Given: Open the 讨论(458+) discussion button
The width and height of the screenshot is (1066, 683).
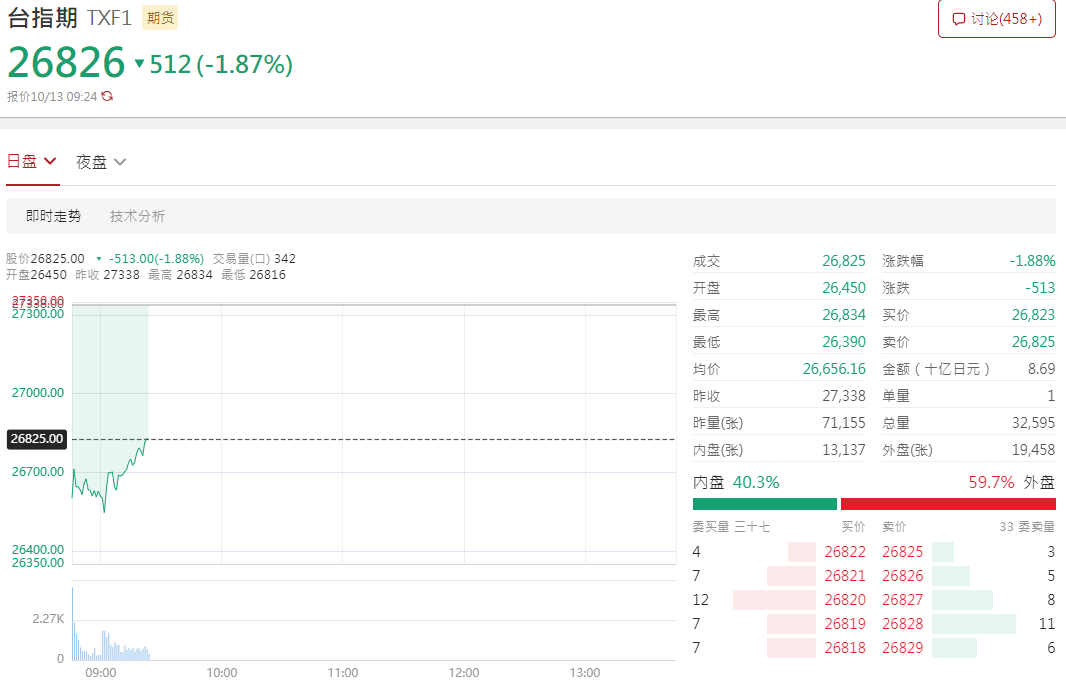Looking at the screenshot, I should coord(996,19).
